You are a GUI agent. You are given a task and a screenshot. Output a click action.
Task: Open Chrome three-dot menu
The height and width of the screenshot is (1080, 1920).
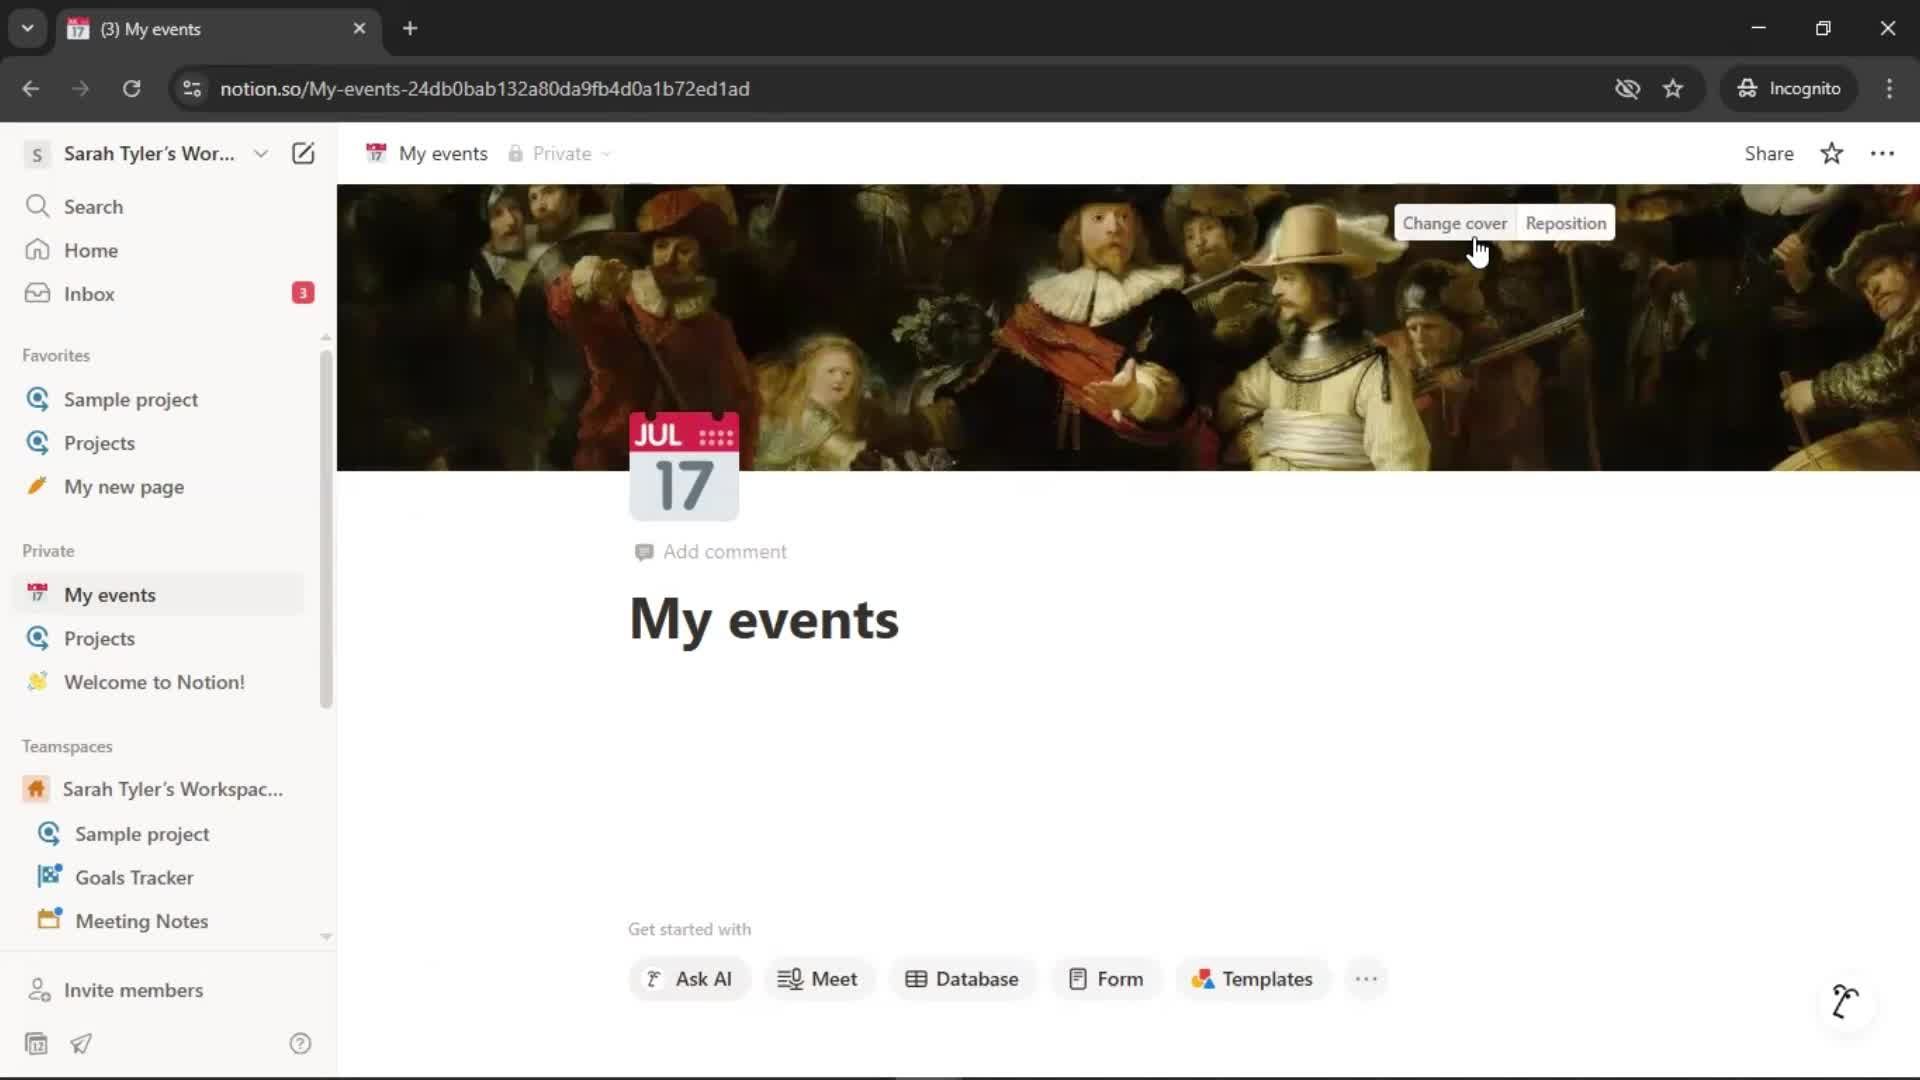pos(1889,89)
